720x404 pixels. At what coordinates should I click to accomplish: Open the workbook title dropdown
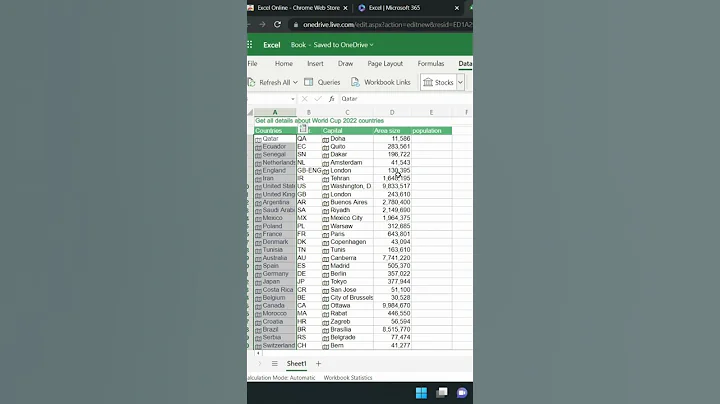[x=371, y=45]
